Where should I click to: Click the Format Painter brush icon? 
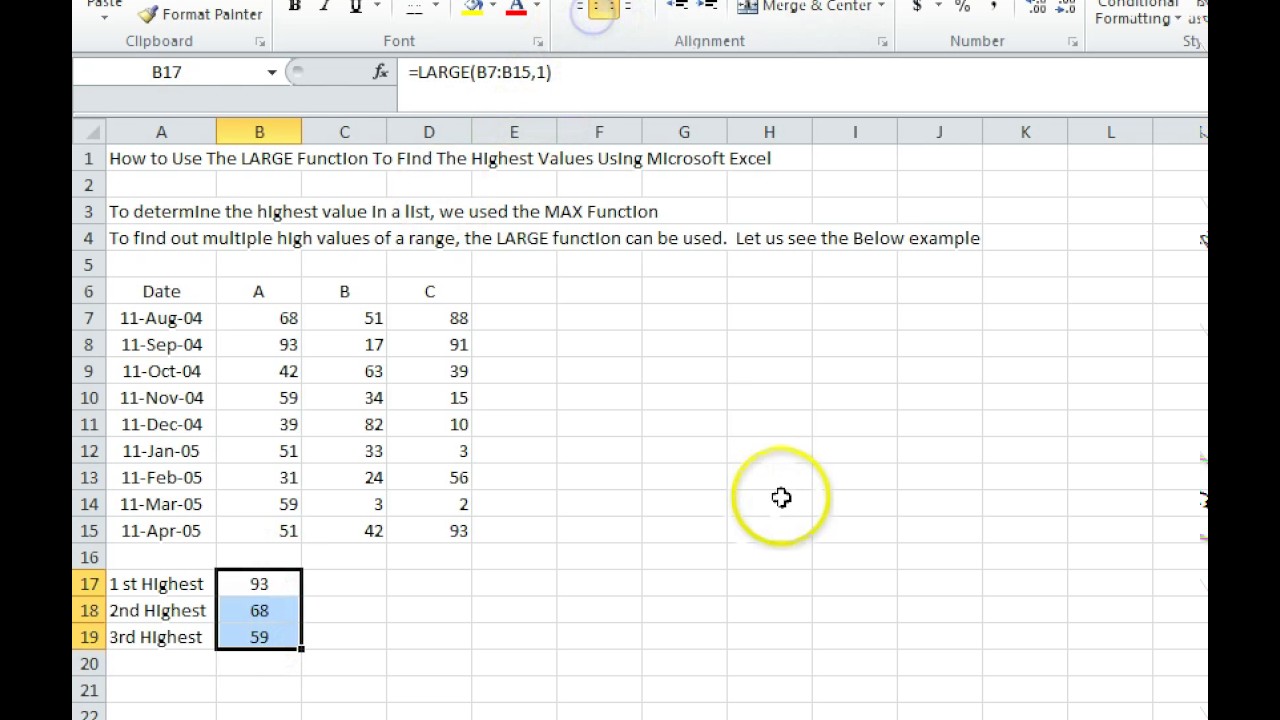[148, 13]
